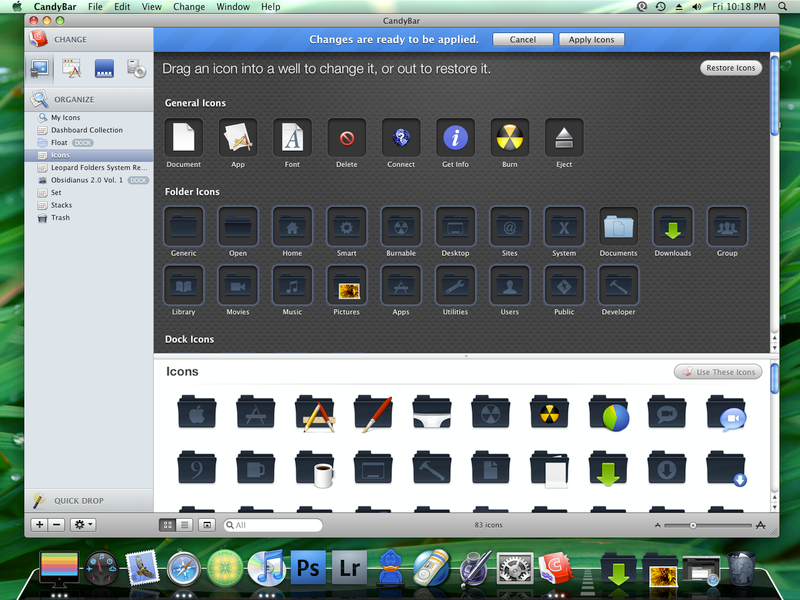Click the Apply Icons button
This screenshot has width=800, height=600.
(x=591, y=39)
